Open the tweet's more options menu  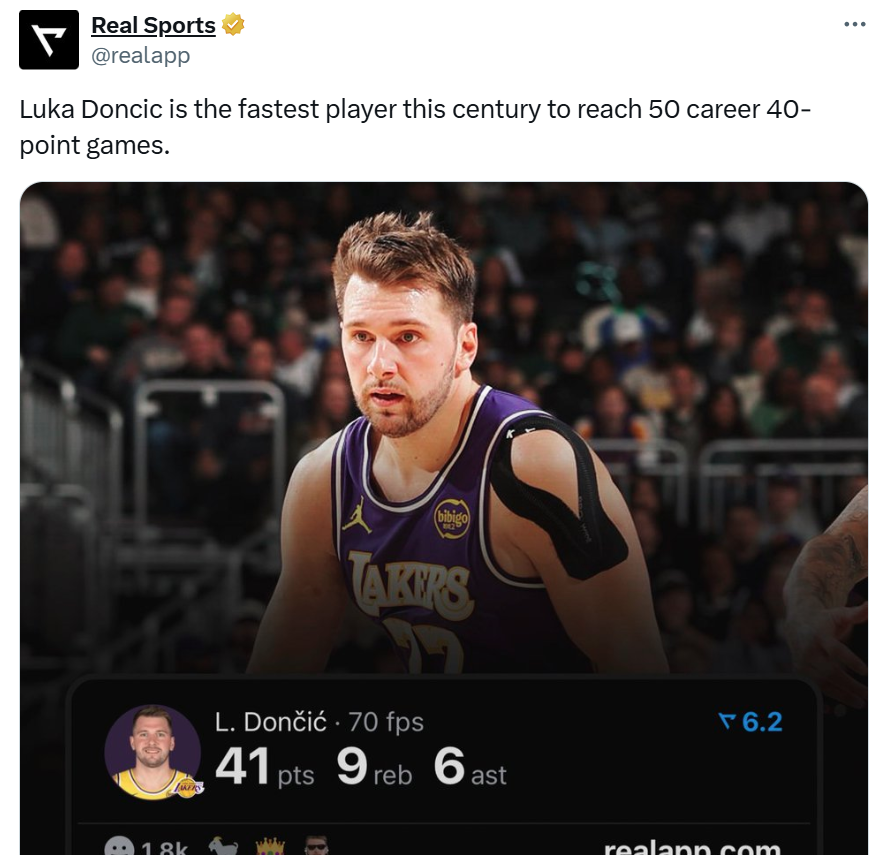854,25
